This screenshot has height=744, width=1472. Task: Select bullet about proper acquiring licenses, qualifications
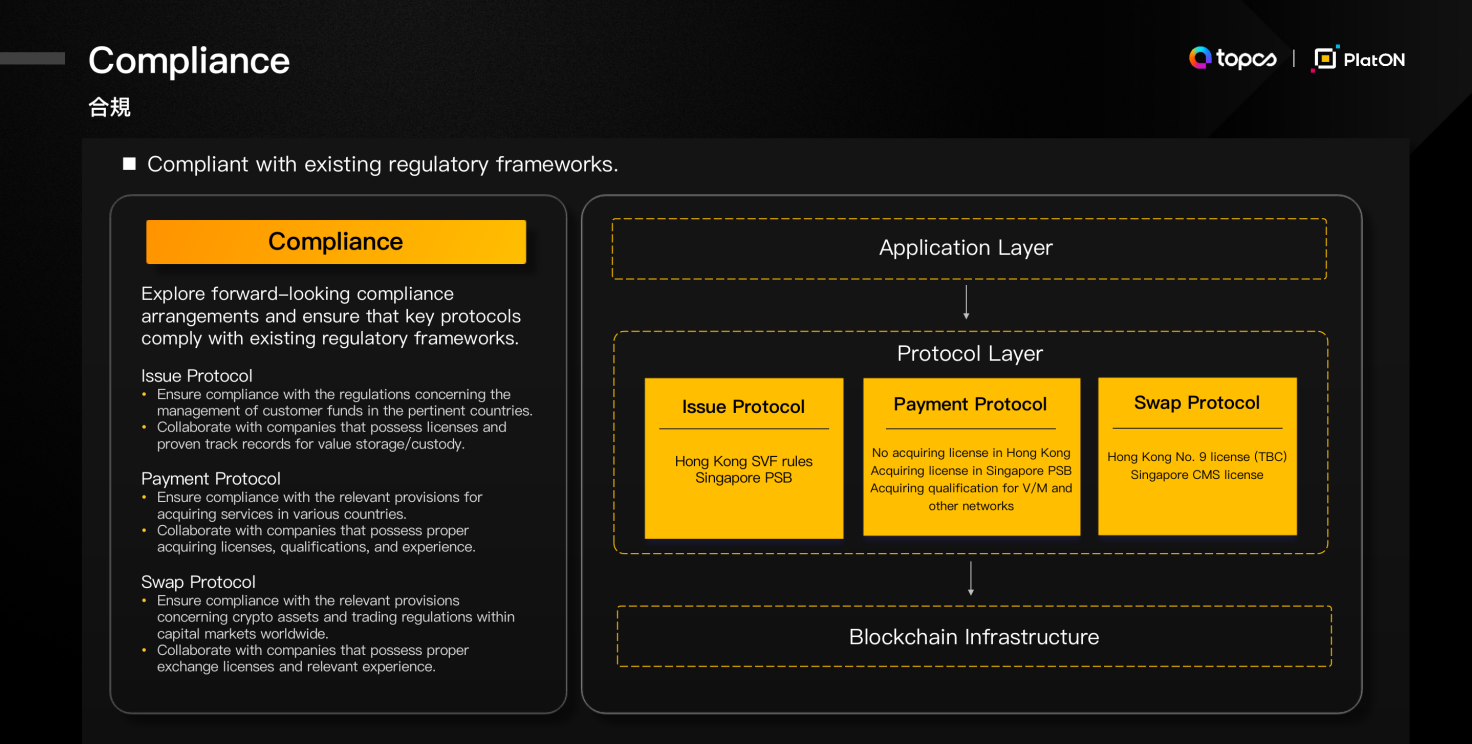[x=316, y=539]
